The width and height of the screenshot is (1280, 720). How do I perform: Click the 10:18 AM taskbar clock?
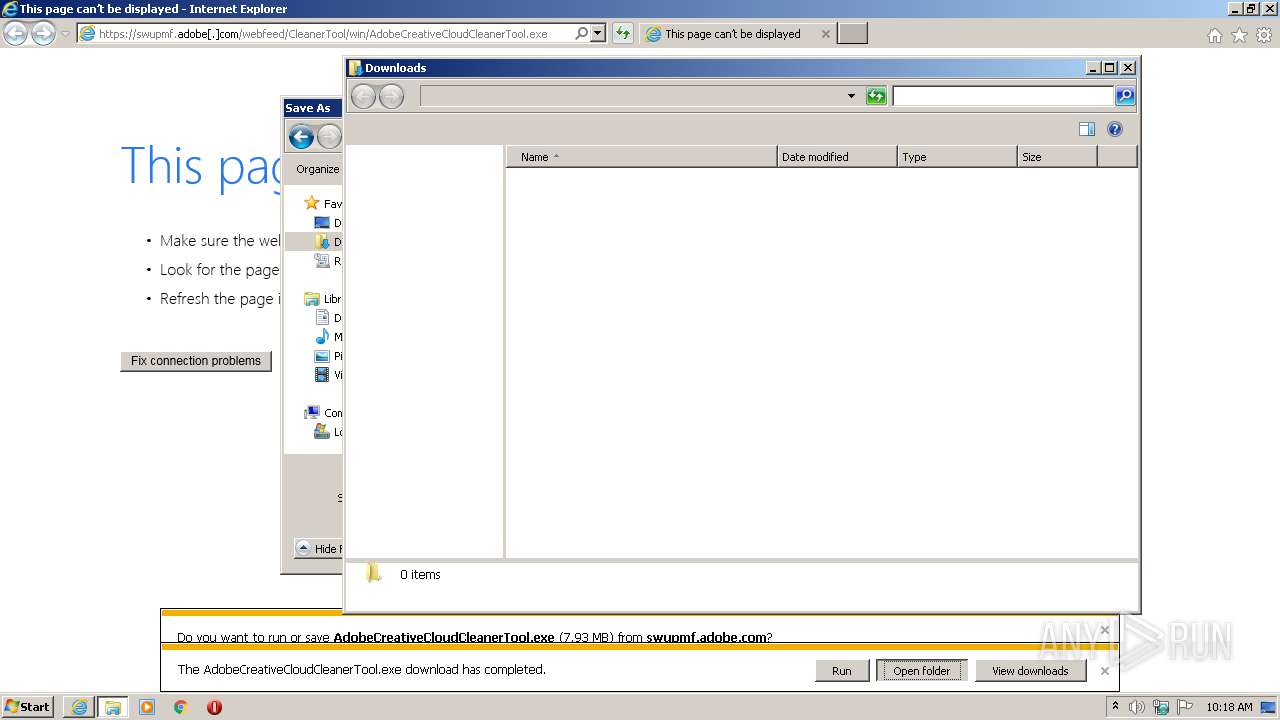tap(1229, 707)
